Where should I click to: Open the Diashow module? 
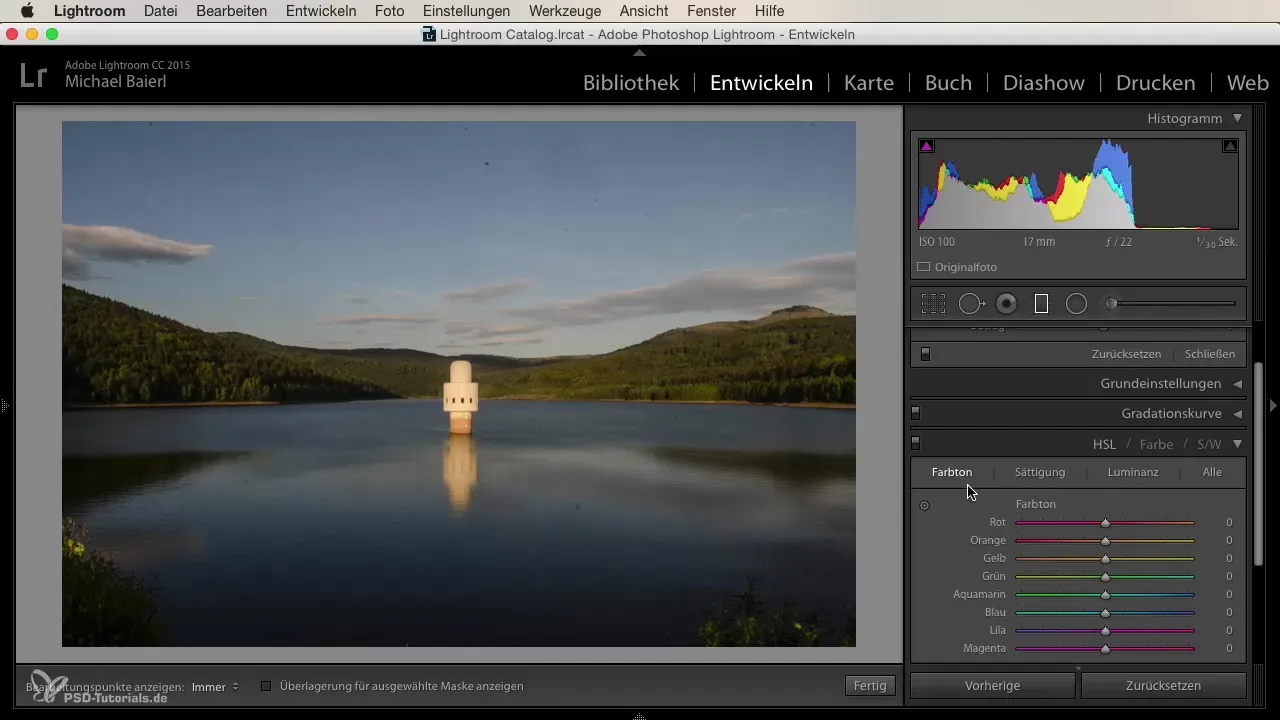1044,83
